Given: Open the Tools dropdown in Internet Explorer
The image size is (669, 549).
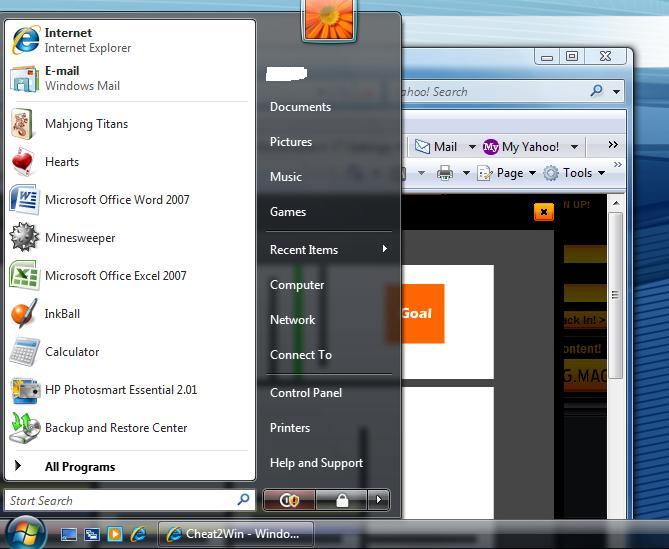Looking at the screenshot, I should click(575, 173).
